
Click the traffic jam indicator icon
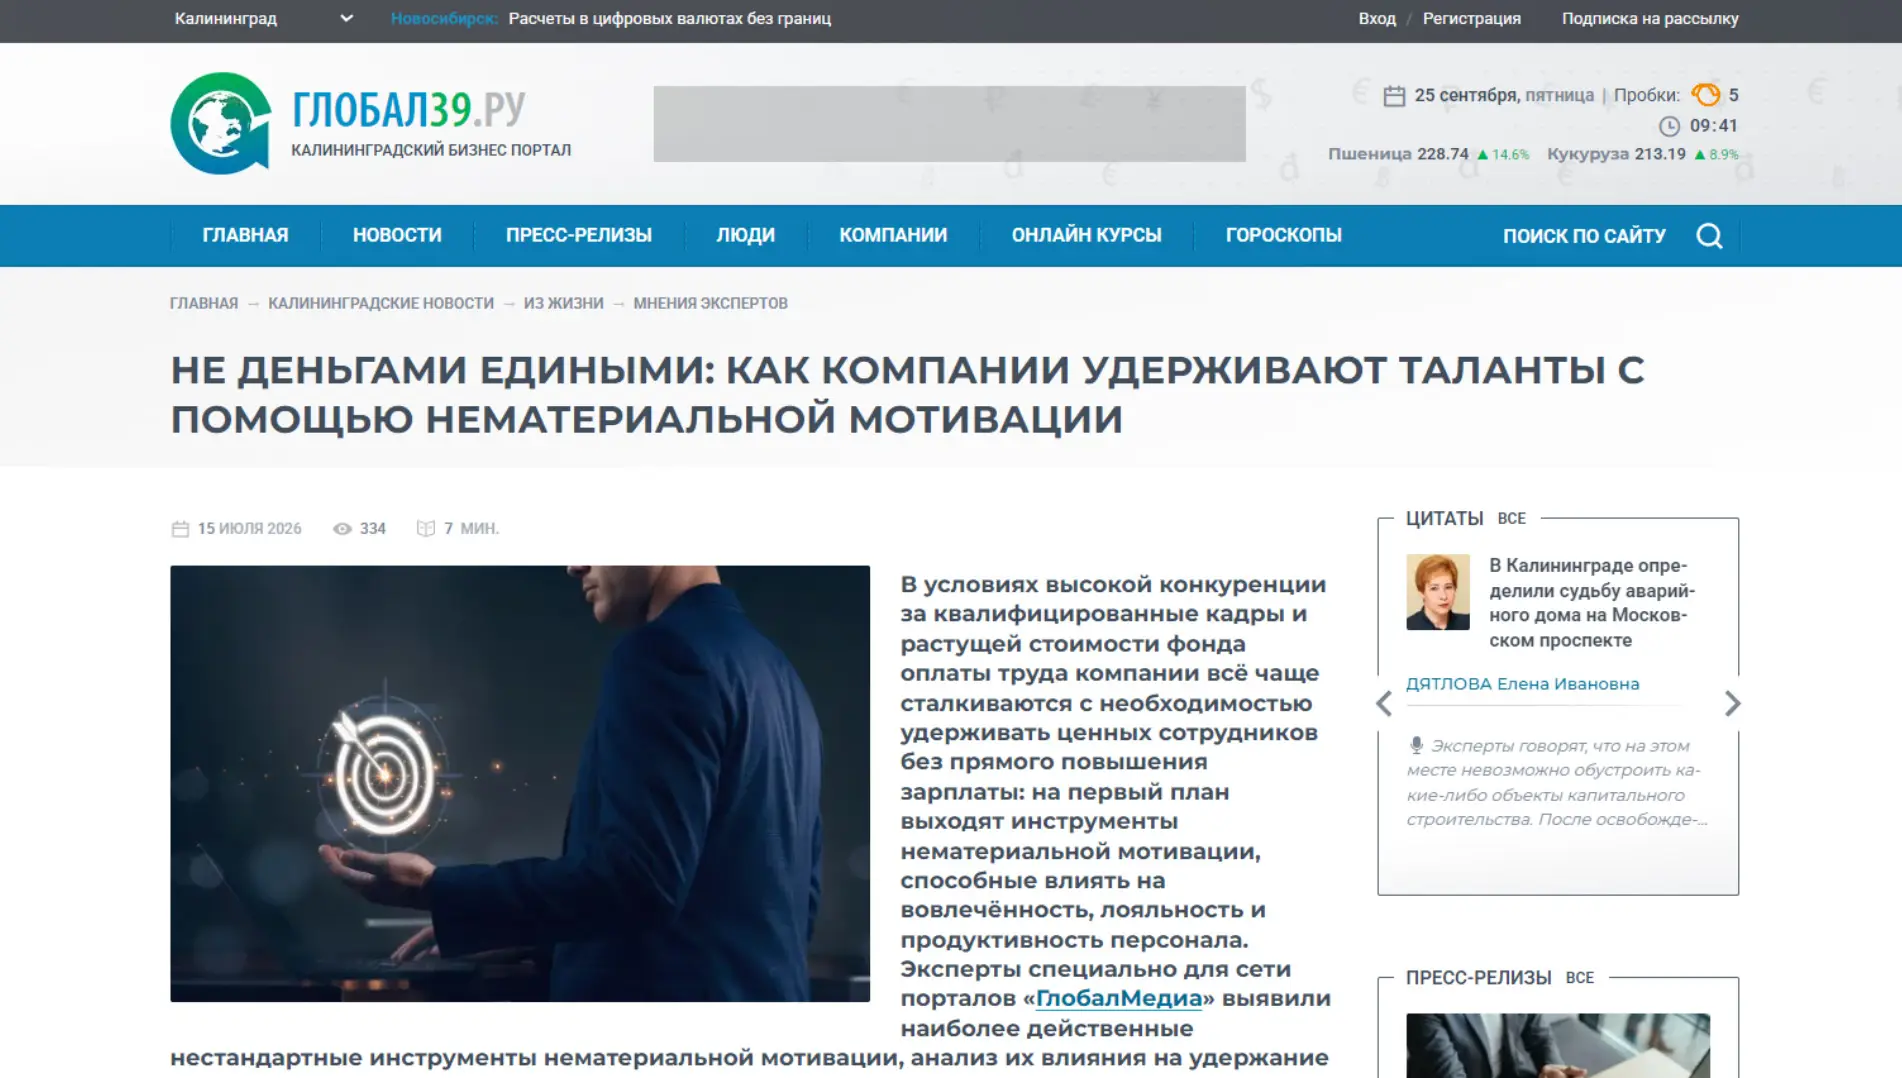[1705, 95]
